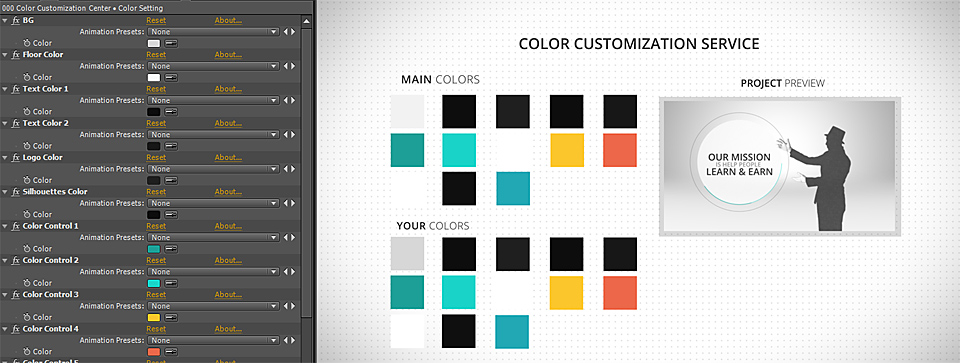Open Animation Presets dropdown for Color Control 1
Screen dimensions: 960x363
click(x=214, y=238)
